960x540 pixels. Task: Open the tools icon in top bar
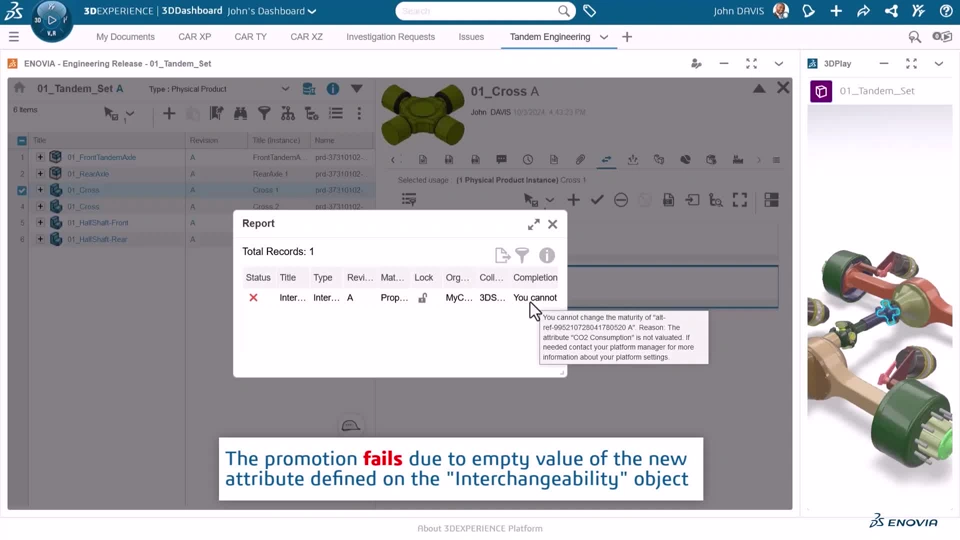[918, 11]
